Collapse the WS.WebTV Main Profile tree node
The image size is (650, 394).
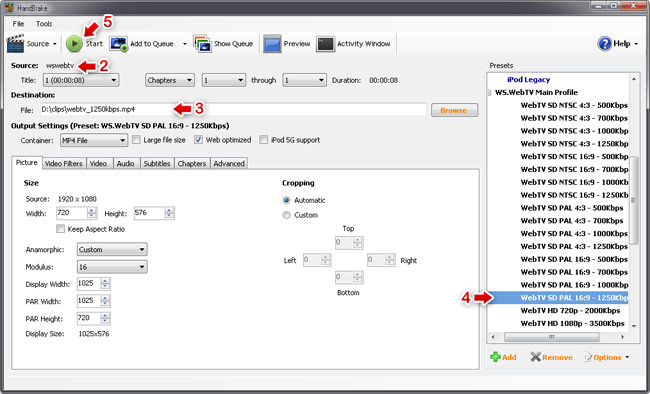[489, 92]
